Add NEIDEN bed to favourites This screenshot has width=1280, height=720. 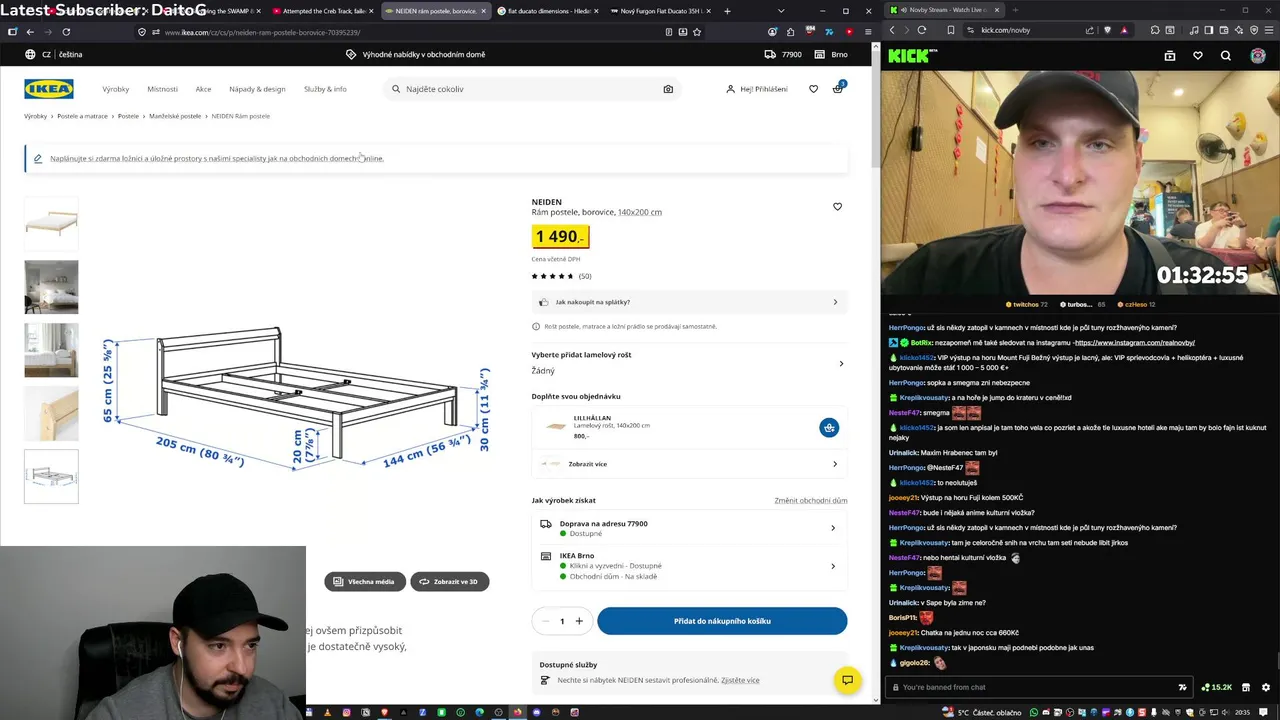pos(837,207)
